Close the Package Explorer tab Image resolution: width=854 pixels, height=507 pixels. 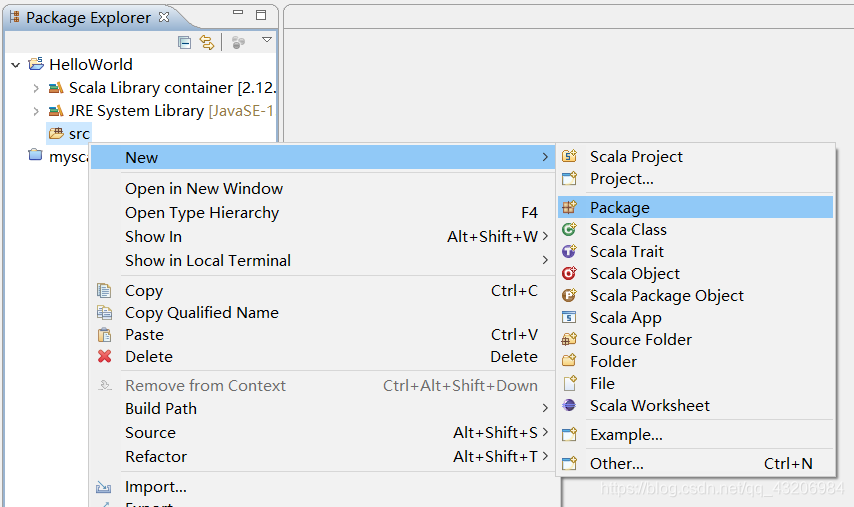coord(163,17)
